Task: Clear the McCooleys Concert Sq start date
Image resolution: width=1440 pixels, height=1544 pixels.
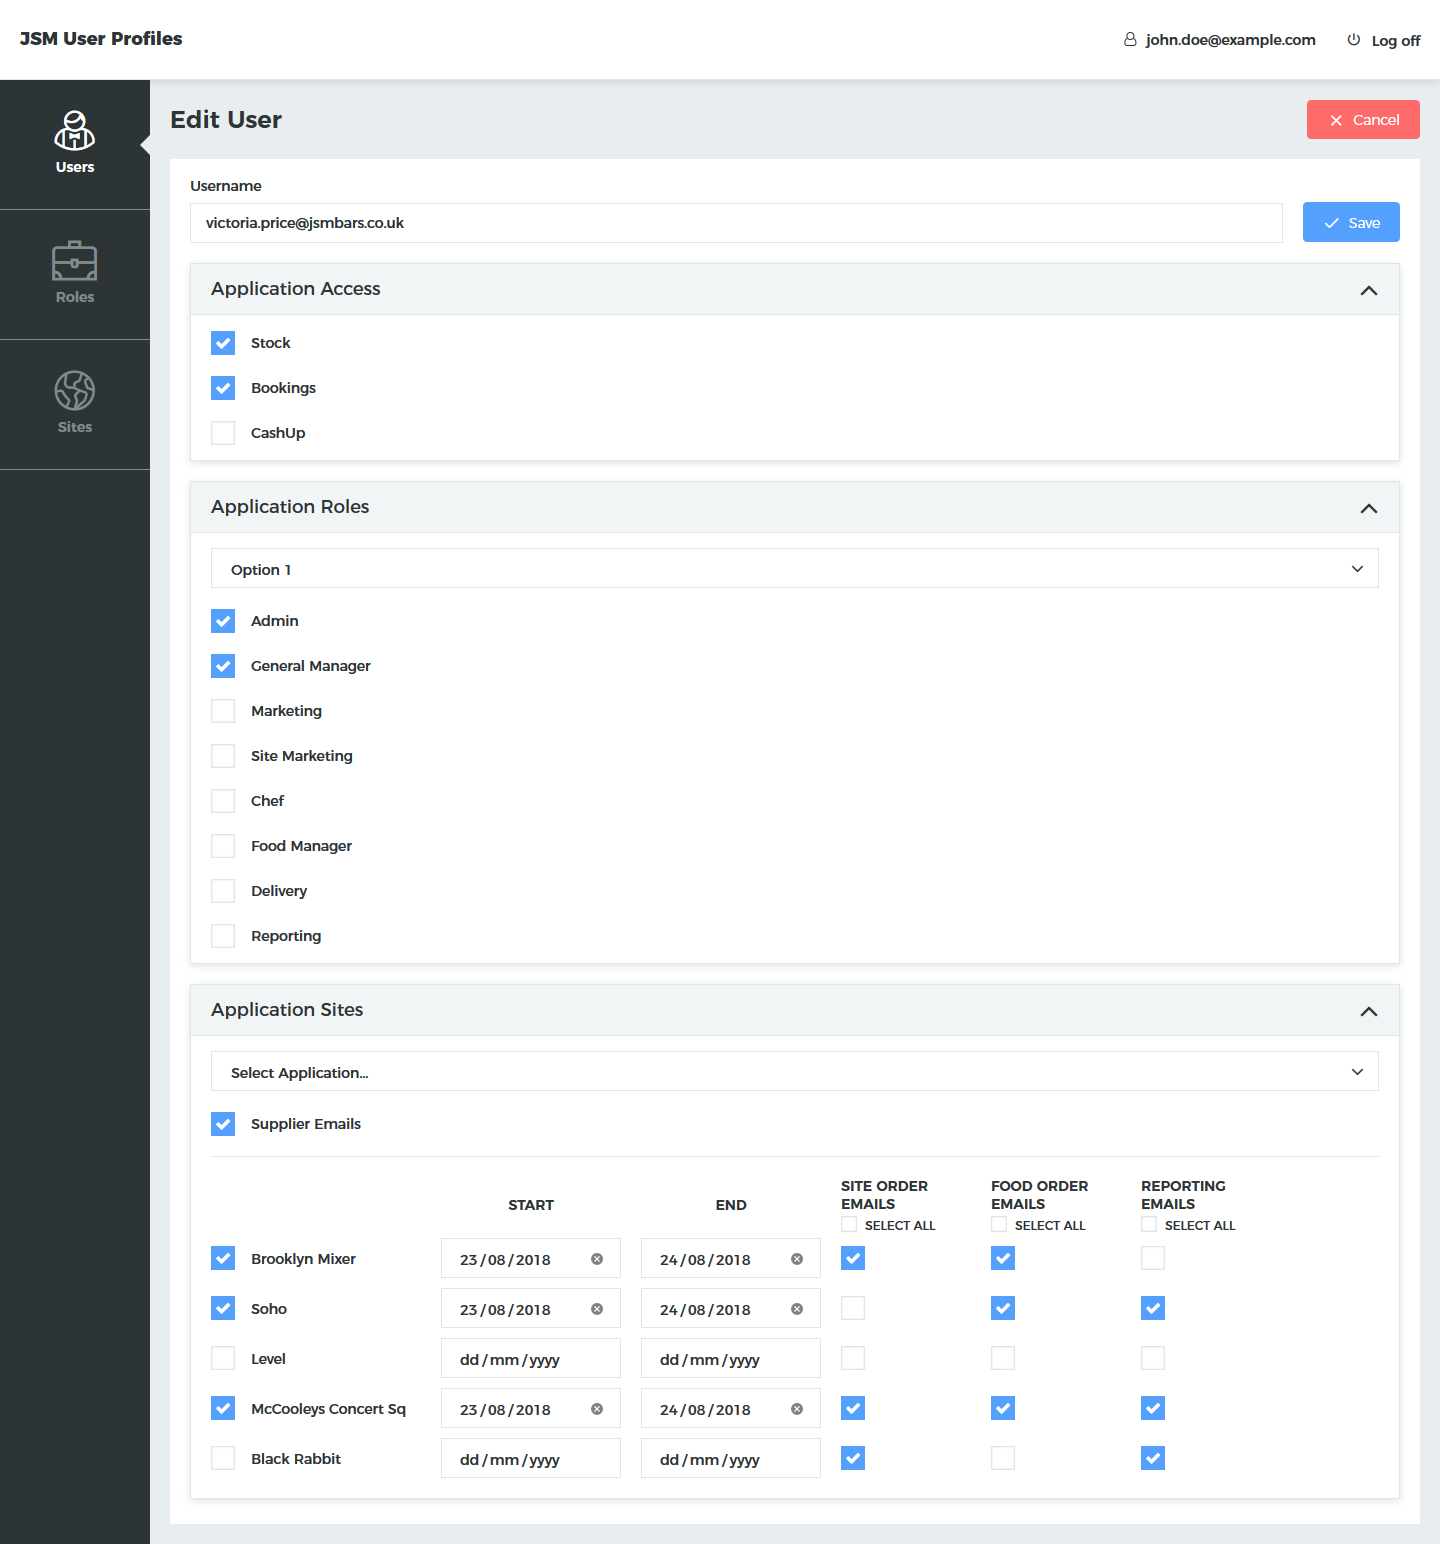Action: (597, 1409)
